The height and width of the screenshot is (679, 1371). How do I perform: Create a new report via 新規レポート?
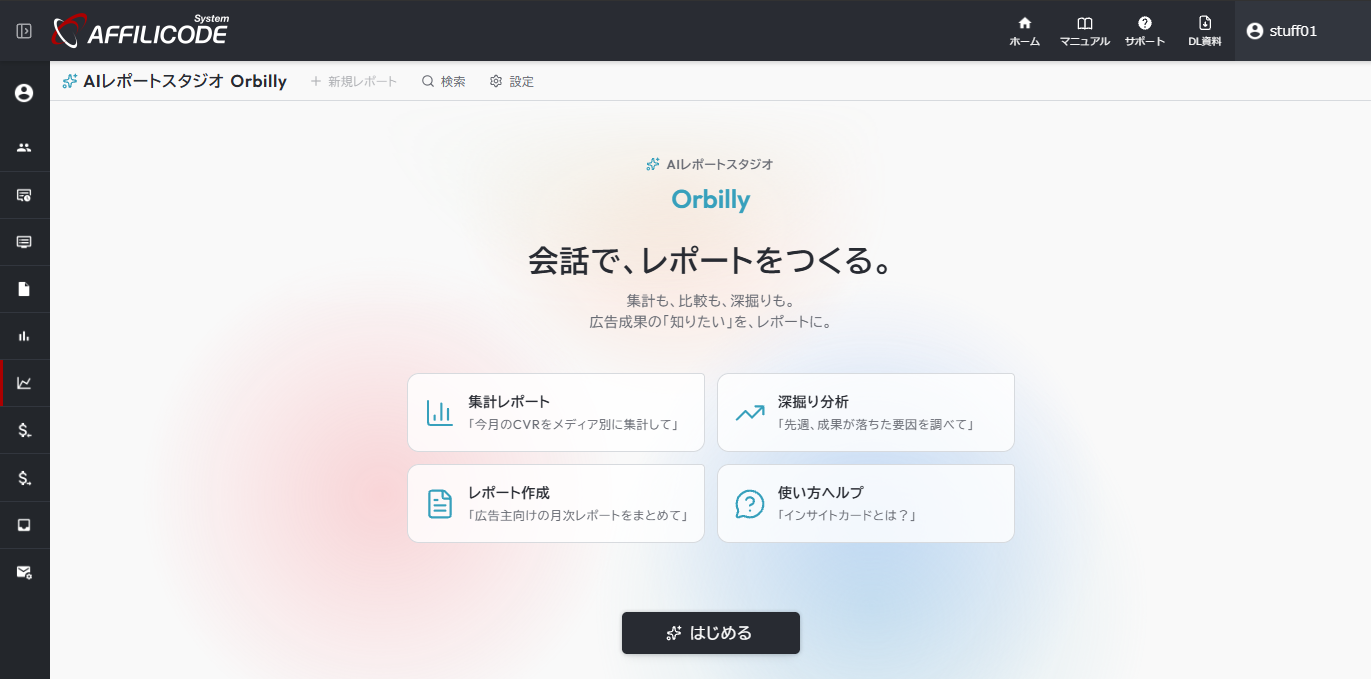[x=354, y=81]
